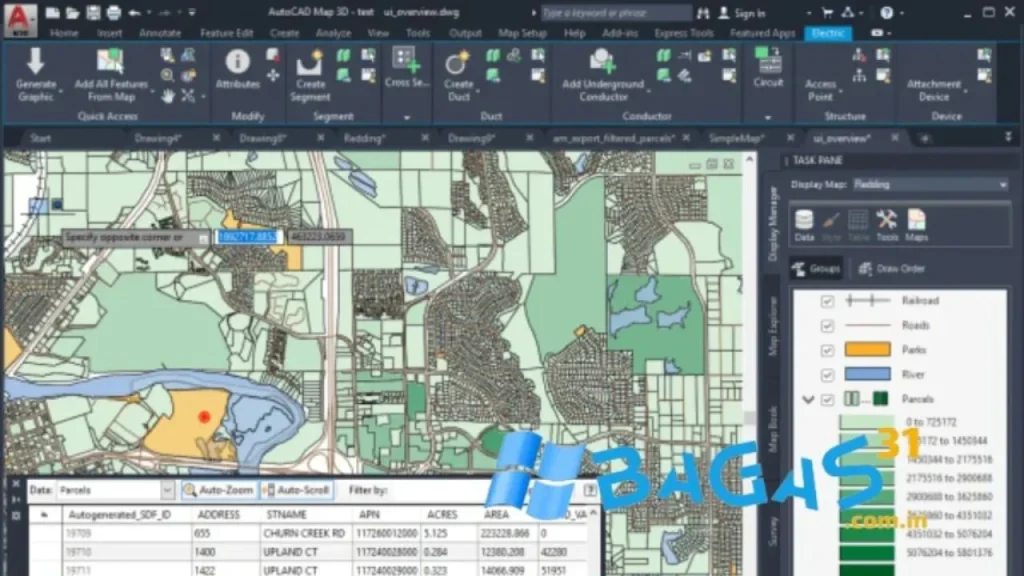The height and width of the screenshot is (576, 1024).
Task: Open the Sign In dropdown
Action: coord(808,13)
